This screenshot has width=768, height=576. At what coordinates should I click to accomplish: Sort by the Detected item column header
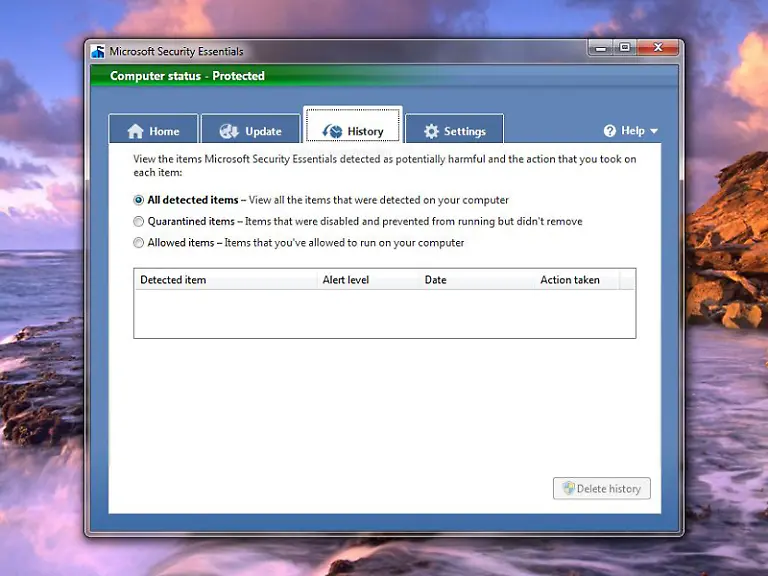[173, 280]
